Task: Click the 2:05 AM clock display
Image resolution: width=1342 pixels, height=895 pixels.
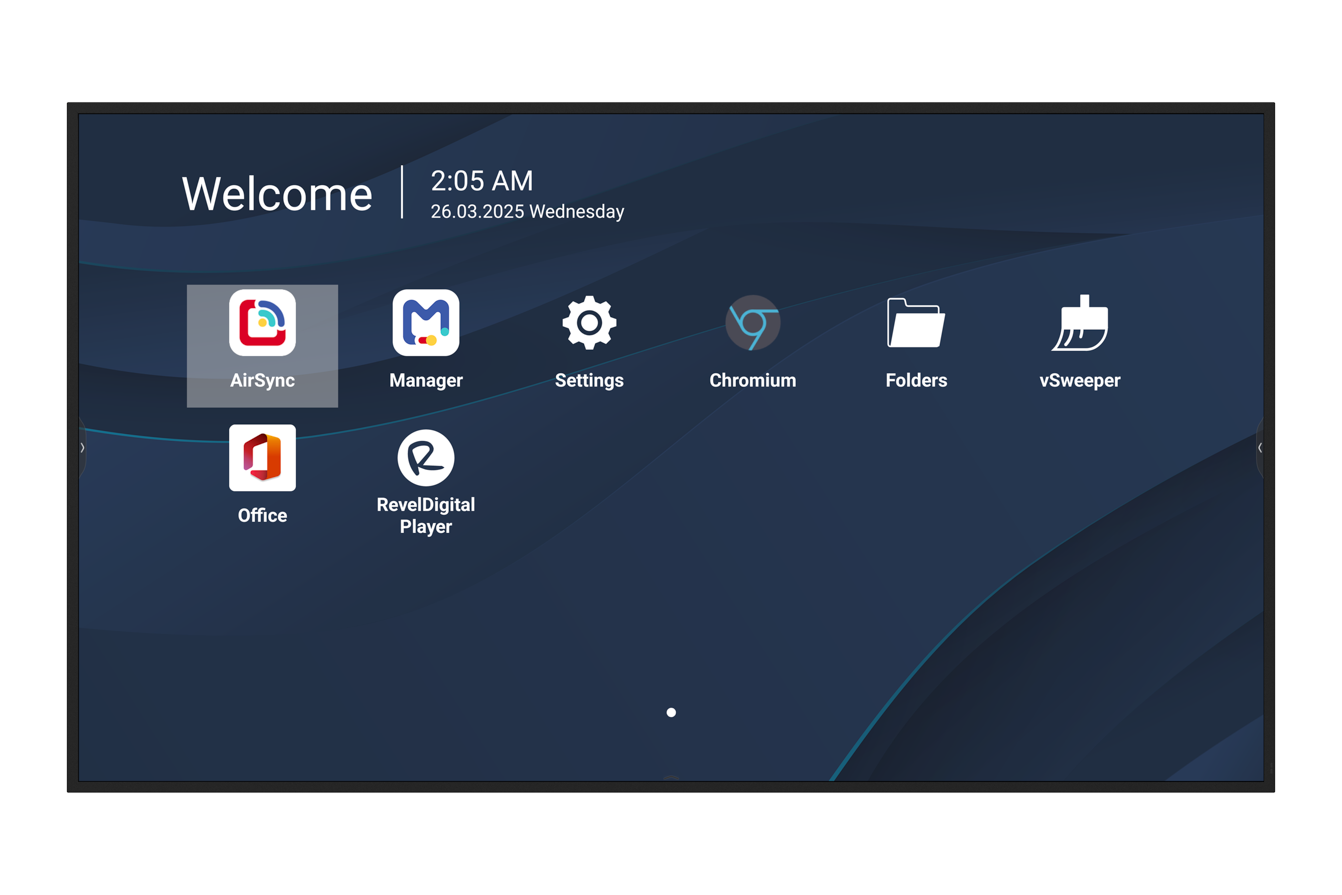Action: (482, 181)
